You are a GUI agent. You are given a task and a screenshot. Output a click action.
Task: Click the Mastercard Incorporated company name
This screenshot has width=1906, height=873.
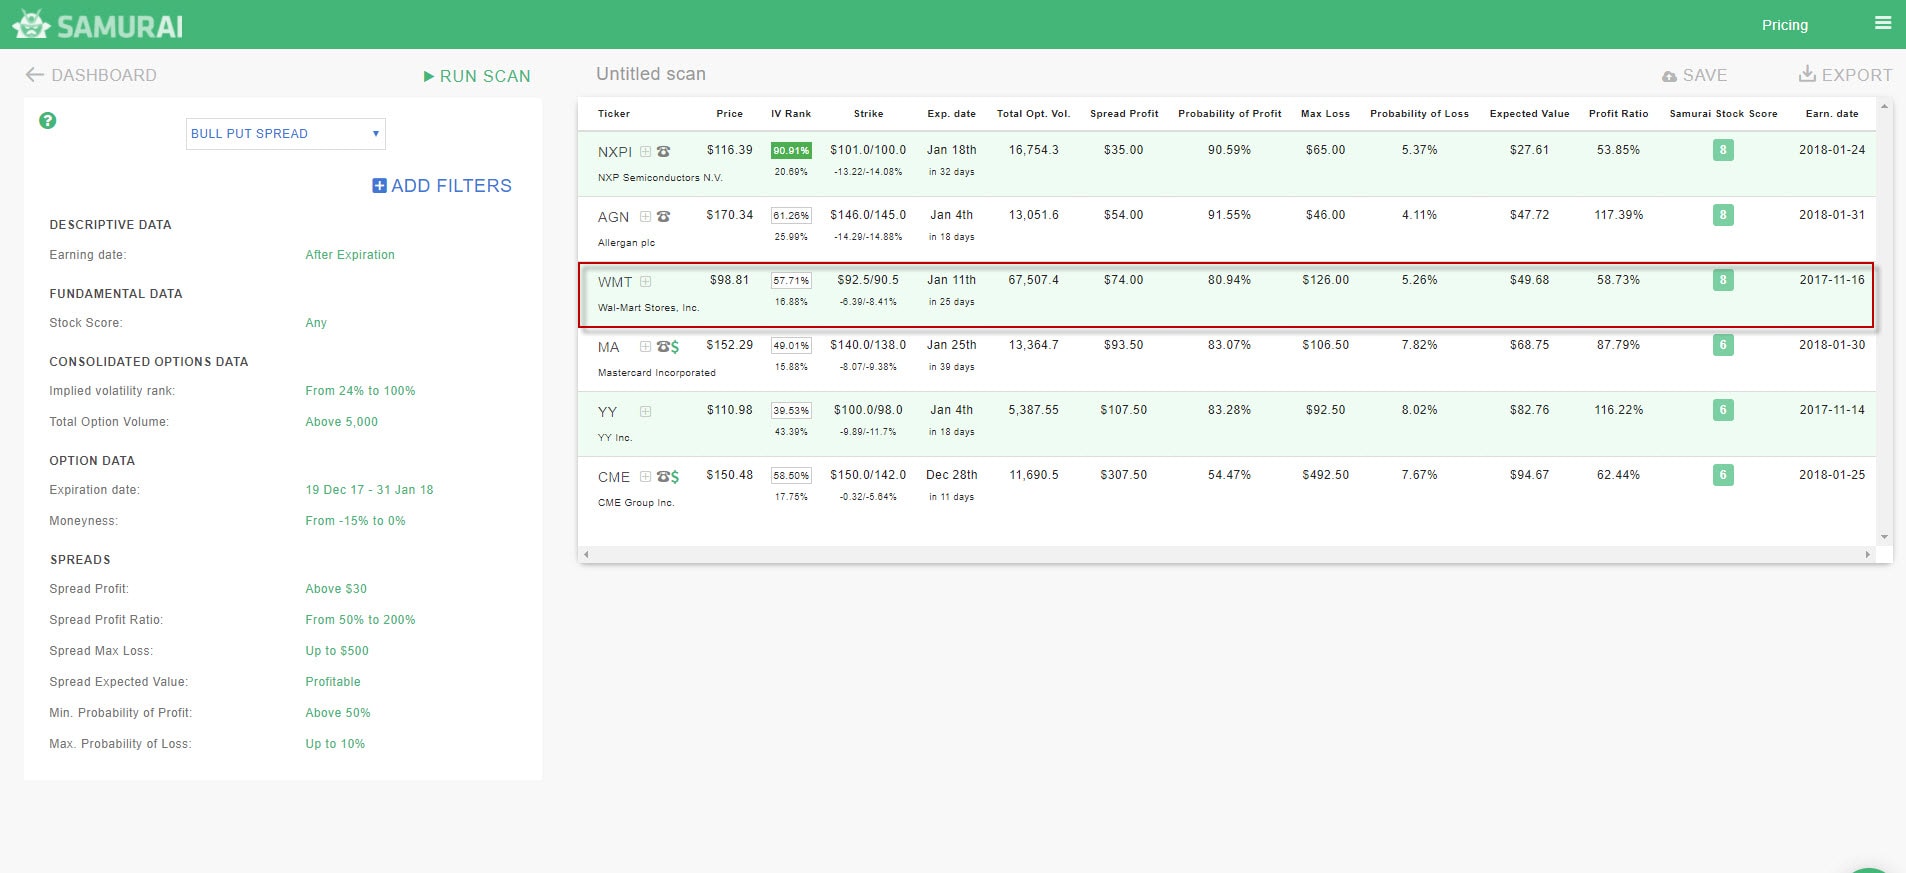[657, 373]
